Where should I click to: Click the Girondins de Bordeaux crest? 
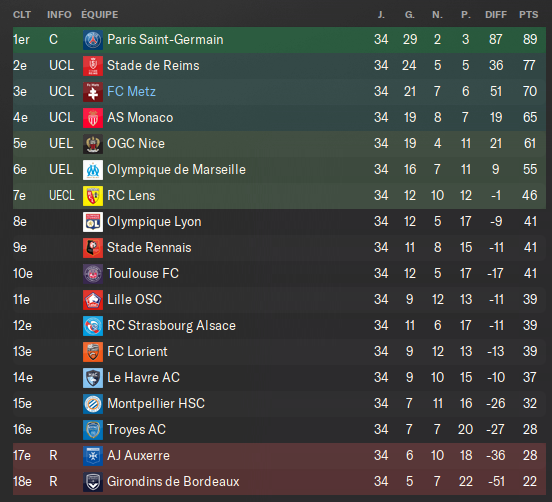pos(93,482)
